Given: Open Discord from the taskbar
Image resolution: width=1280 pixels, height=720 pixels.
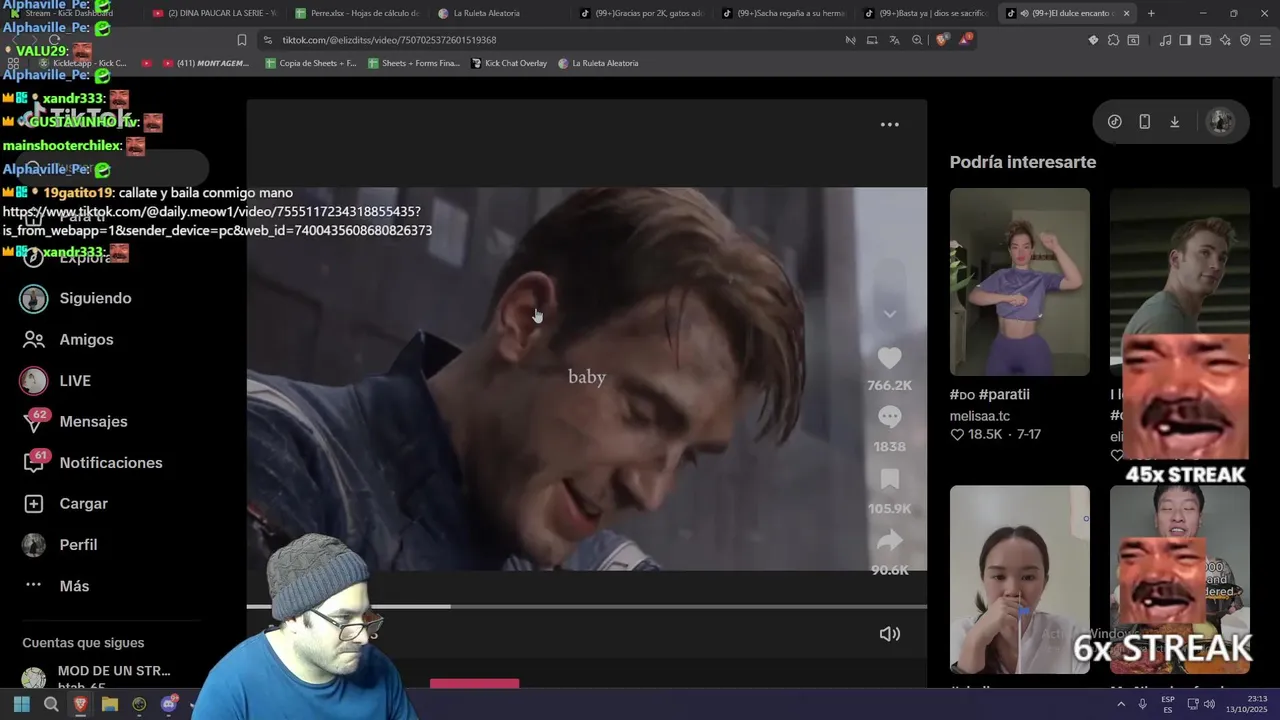Looking at the screenshot, I should coord(169,704).
